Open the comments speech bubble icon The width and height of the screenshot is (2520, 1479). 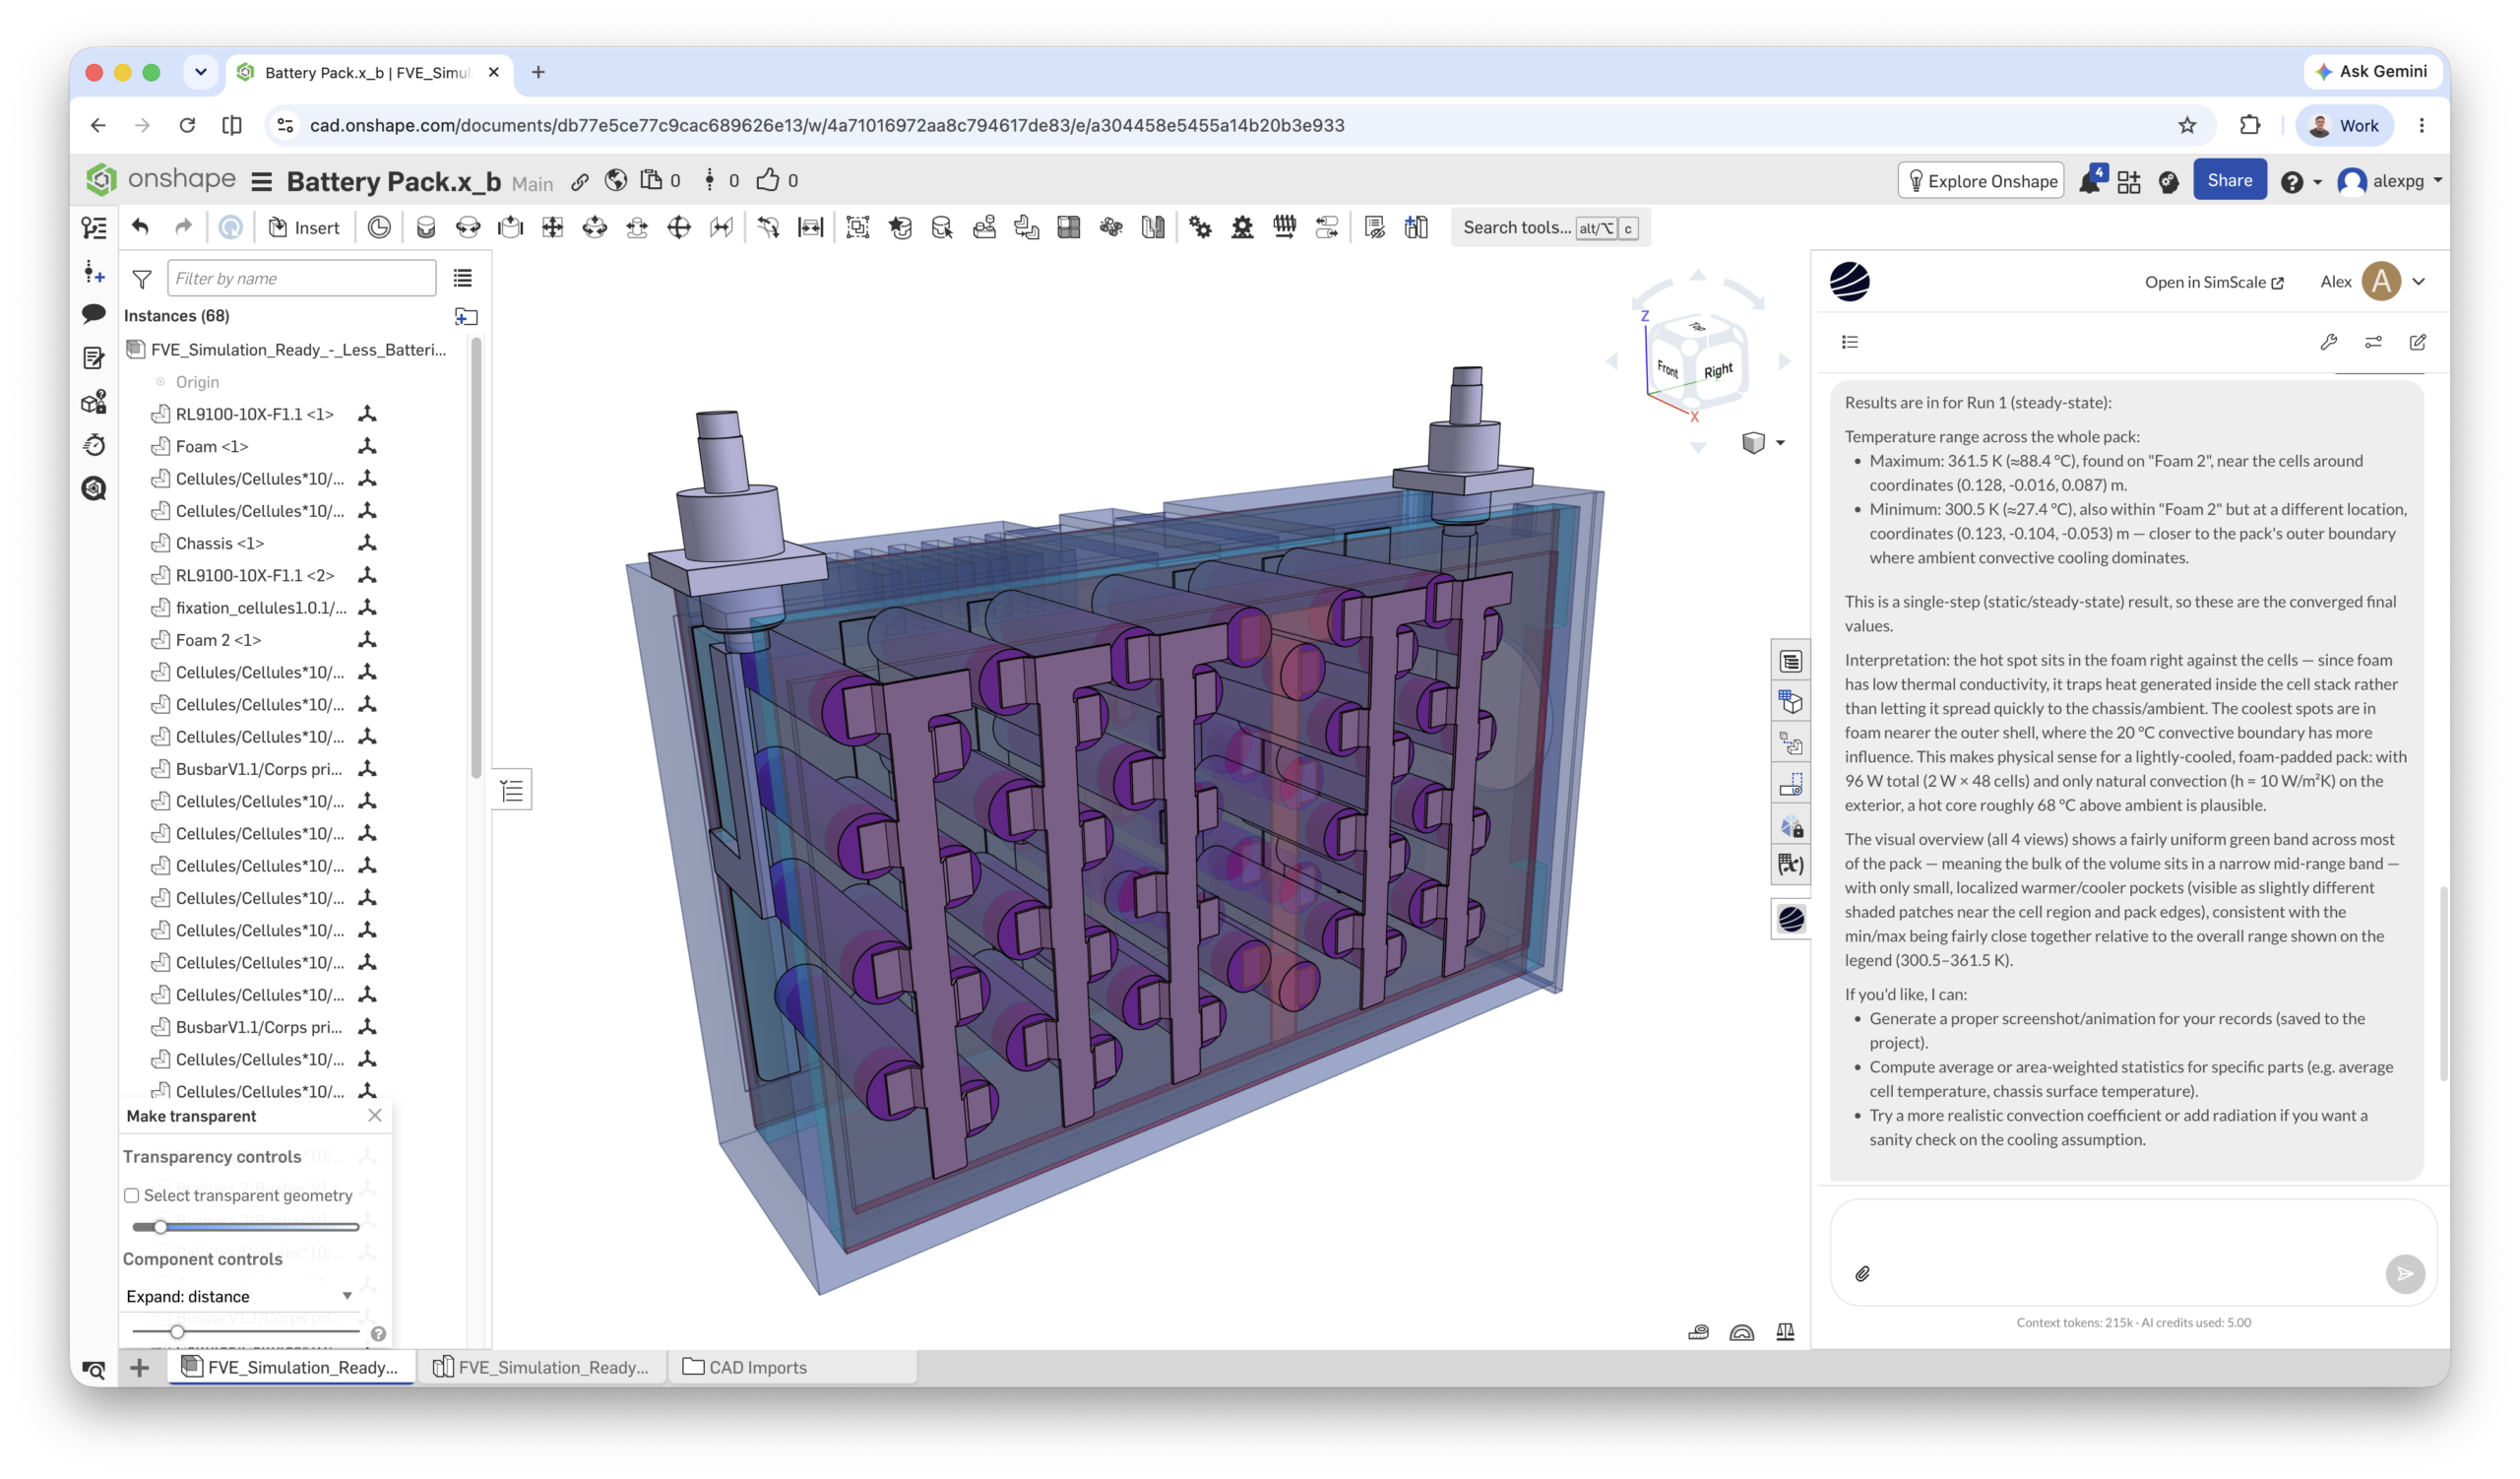[x=94, y=315]
